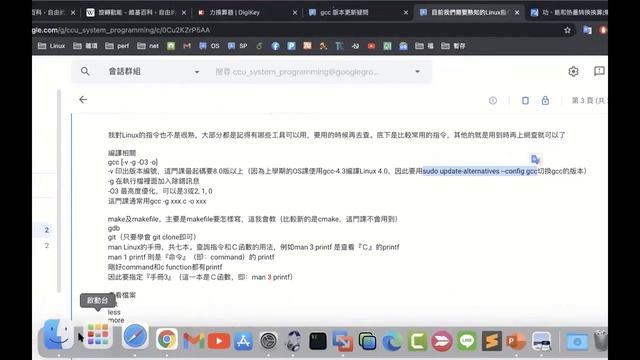Open the SP bookmark

click(x=238, y=46)
